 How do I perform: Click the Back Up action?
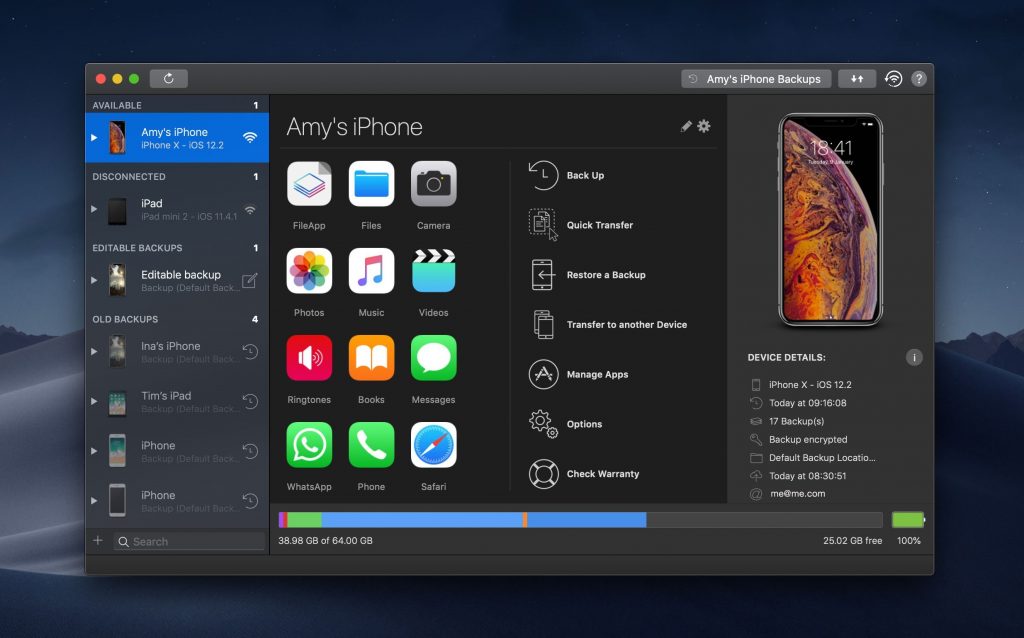(585, 175)
